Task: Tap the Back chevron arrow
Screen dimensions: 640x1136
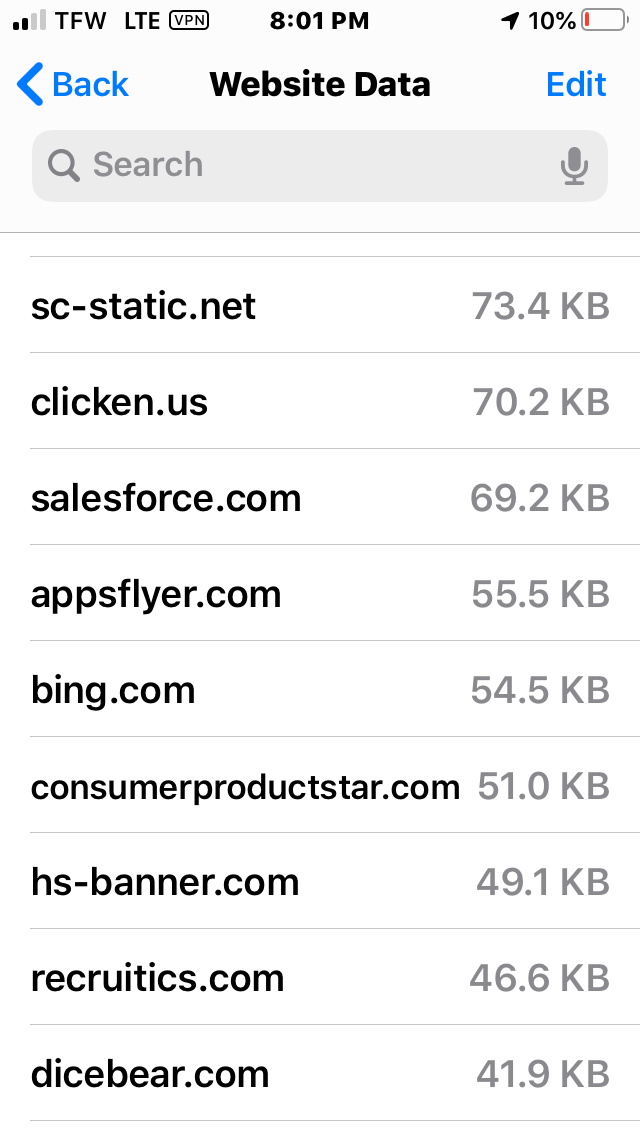Action: point(30,84)
